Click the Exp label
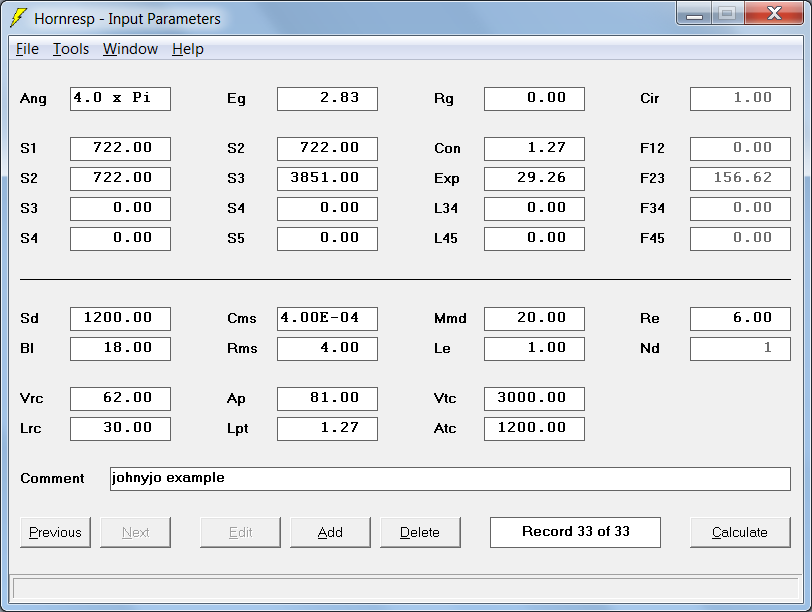 (x=446, y=179)
